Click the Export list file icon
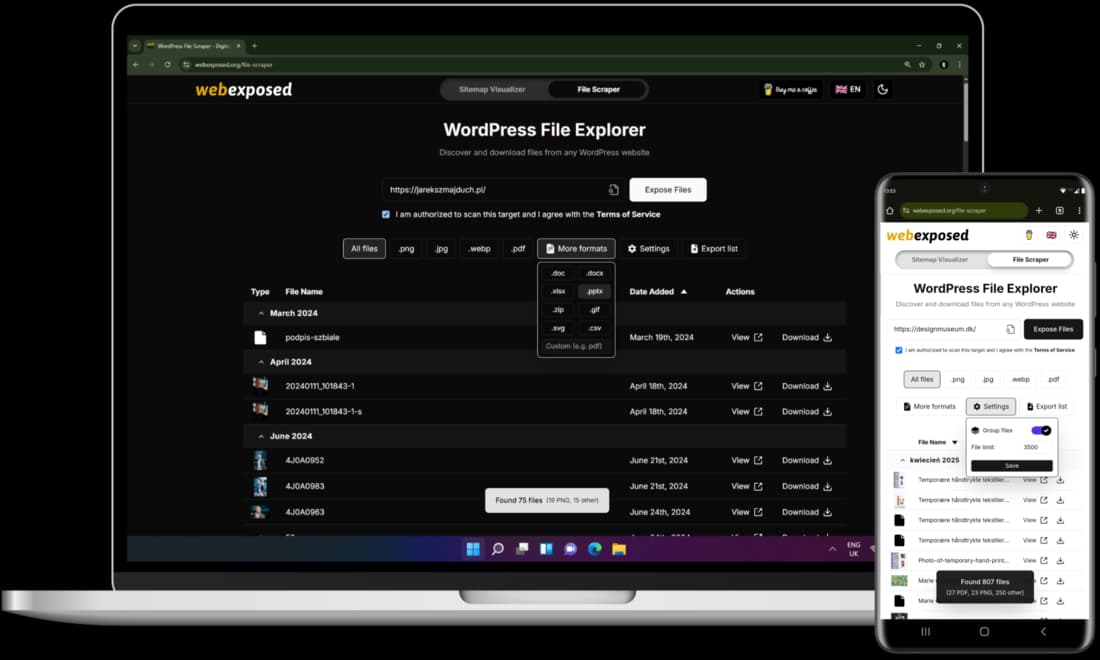The width and height of the screenshot is (1100, 660). (x=694, y=248)
